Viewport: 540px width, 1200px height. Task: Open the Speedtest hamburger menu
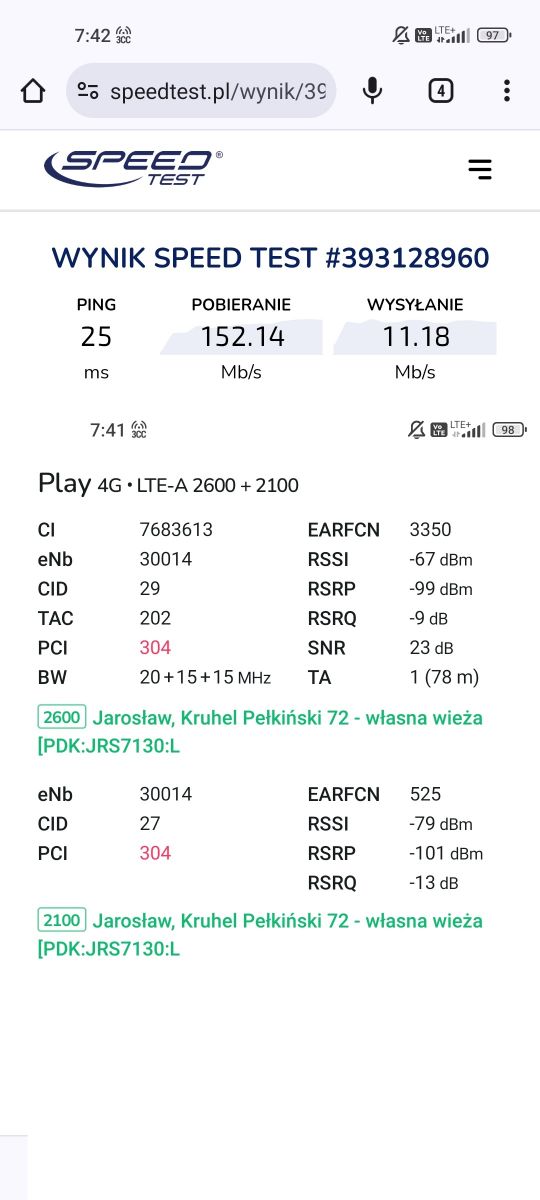pos(480,169)
